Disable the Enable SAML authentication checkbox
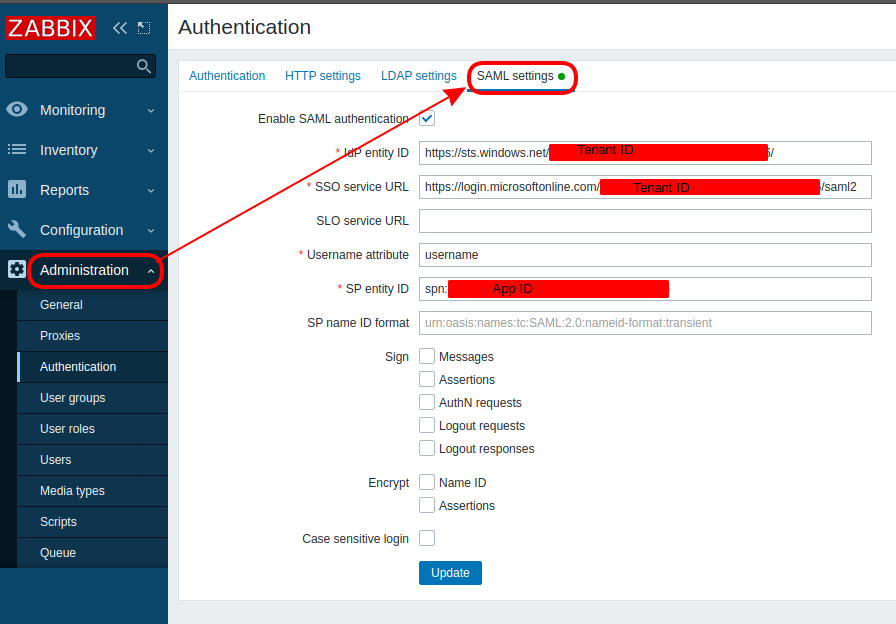 point(427,118)
